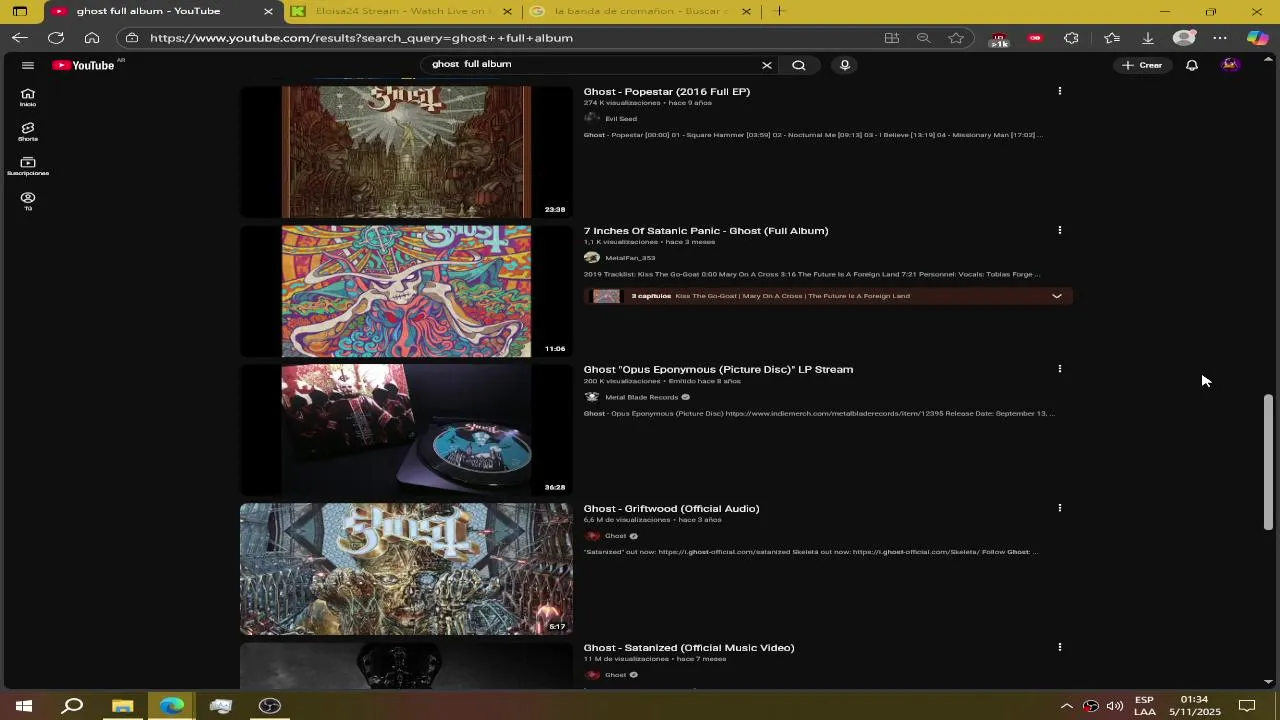Viewport: 1280px width, 720px height.
Task: Open the extension showing >1k badge
Action: coord(999,39)
